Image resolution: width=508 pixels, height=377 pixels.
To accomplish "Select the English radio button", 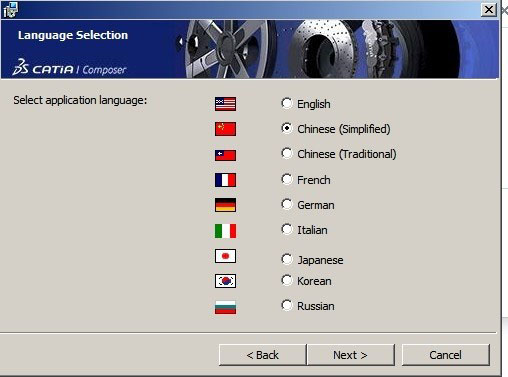I will pyautogui.click(x=287, y=103).
